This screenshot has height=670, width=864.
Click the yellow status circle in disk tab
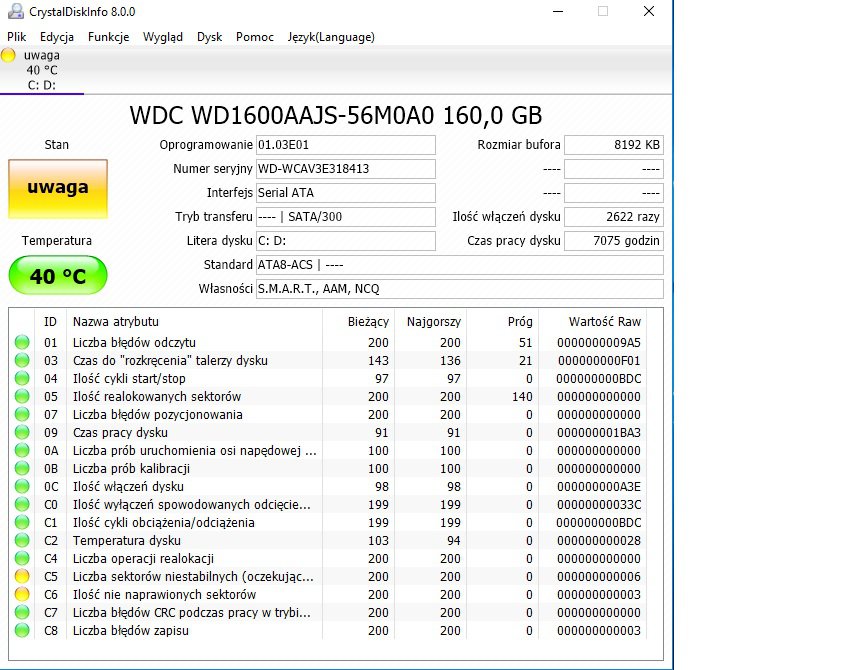[8, 55]
